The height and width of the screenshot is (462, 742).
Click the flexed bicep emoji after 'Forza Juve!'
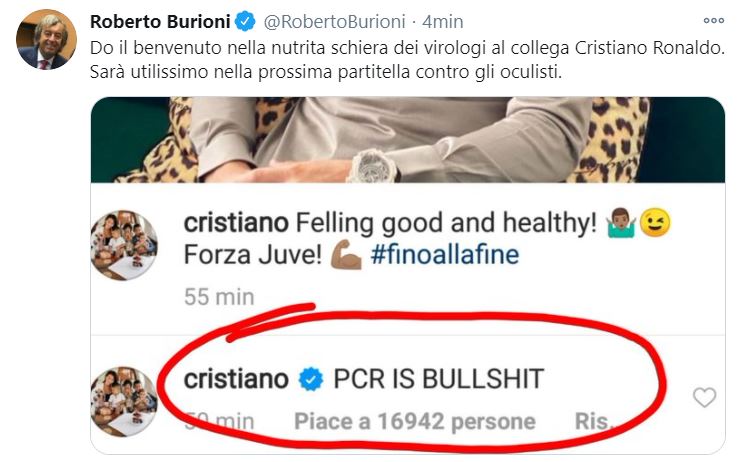tap(345, 255)
